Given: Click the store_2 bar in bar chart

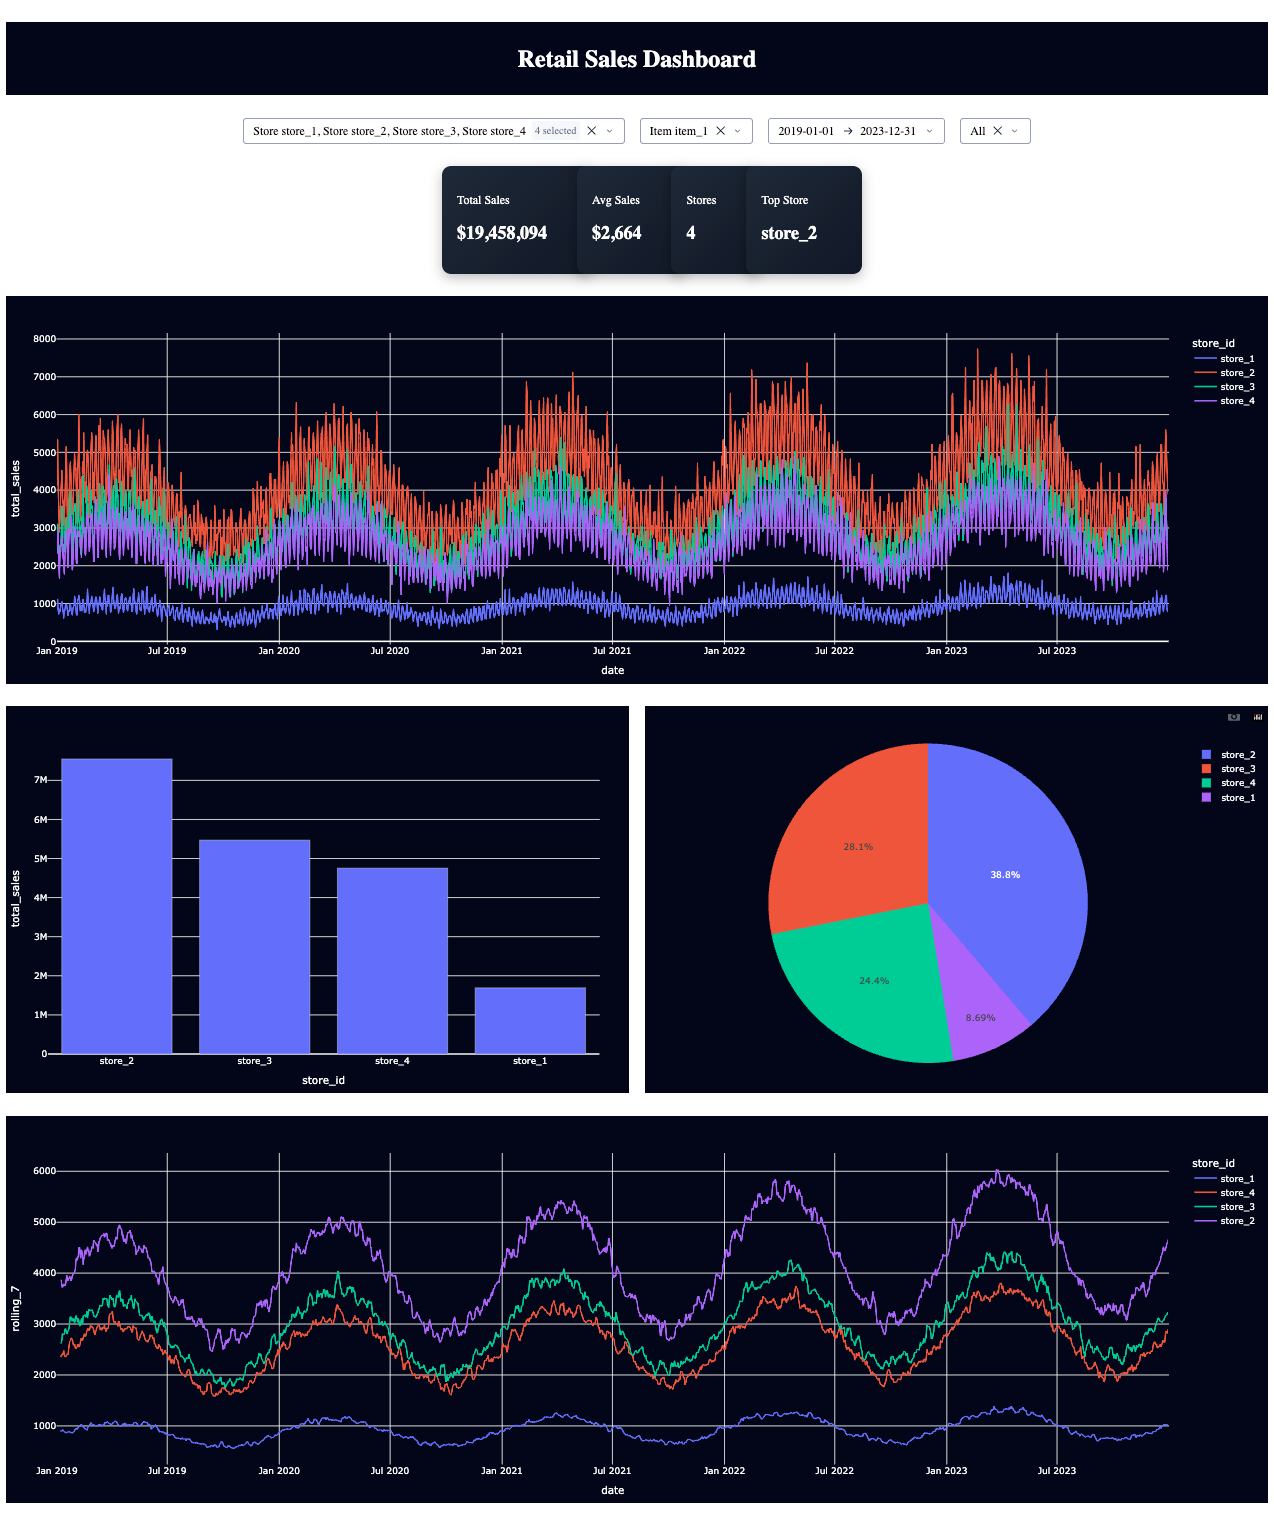Looking at the screenshot, I should 117,906.
